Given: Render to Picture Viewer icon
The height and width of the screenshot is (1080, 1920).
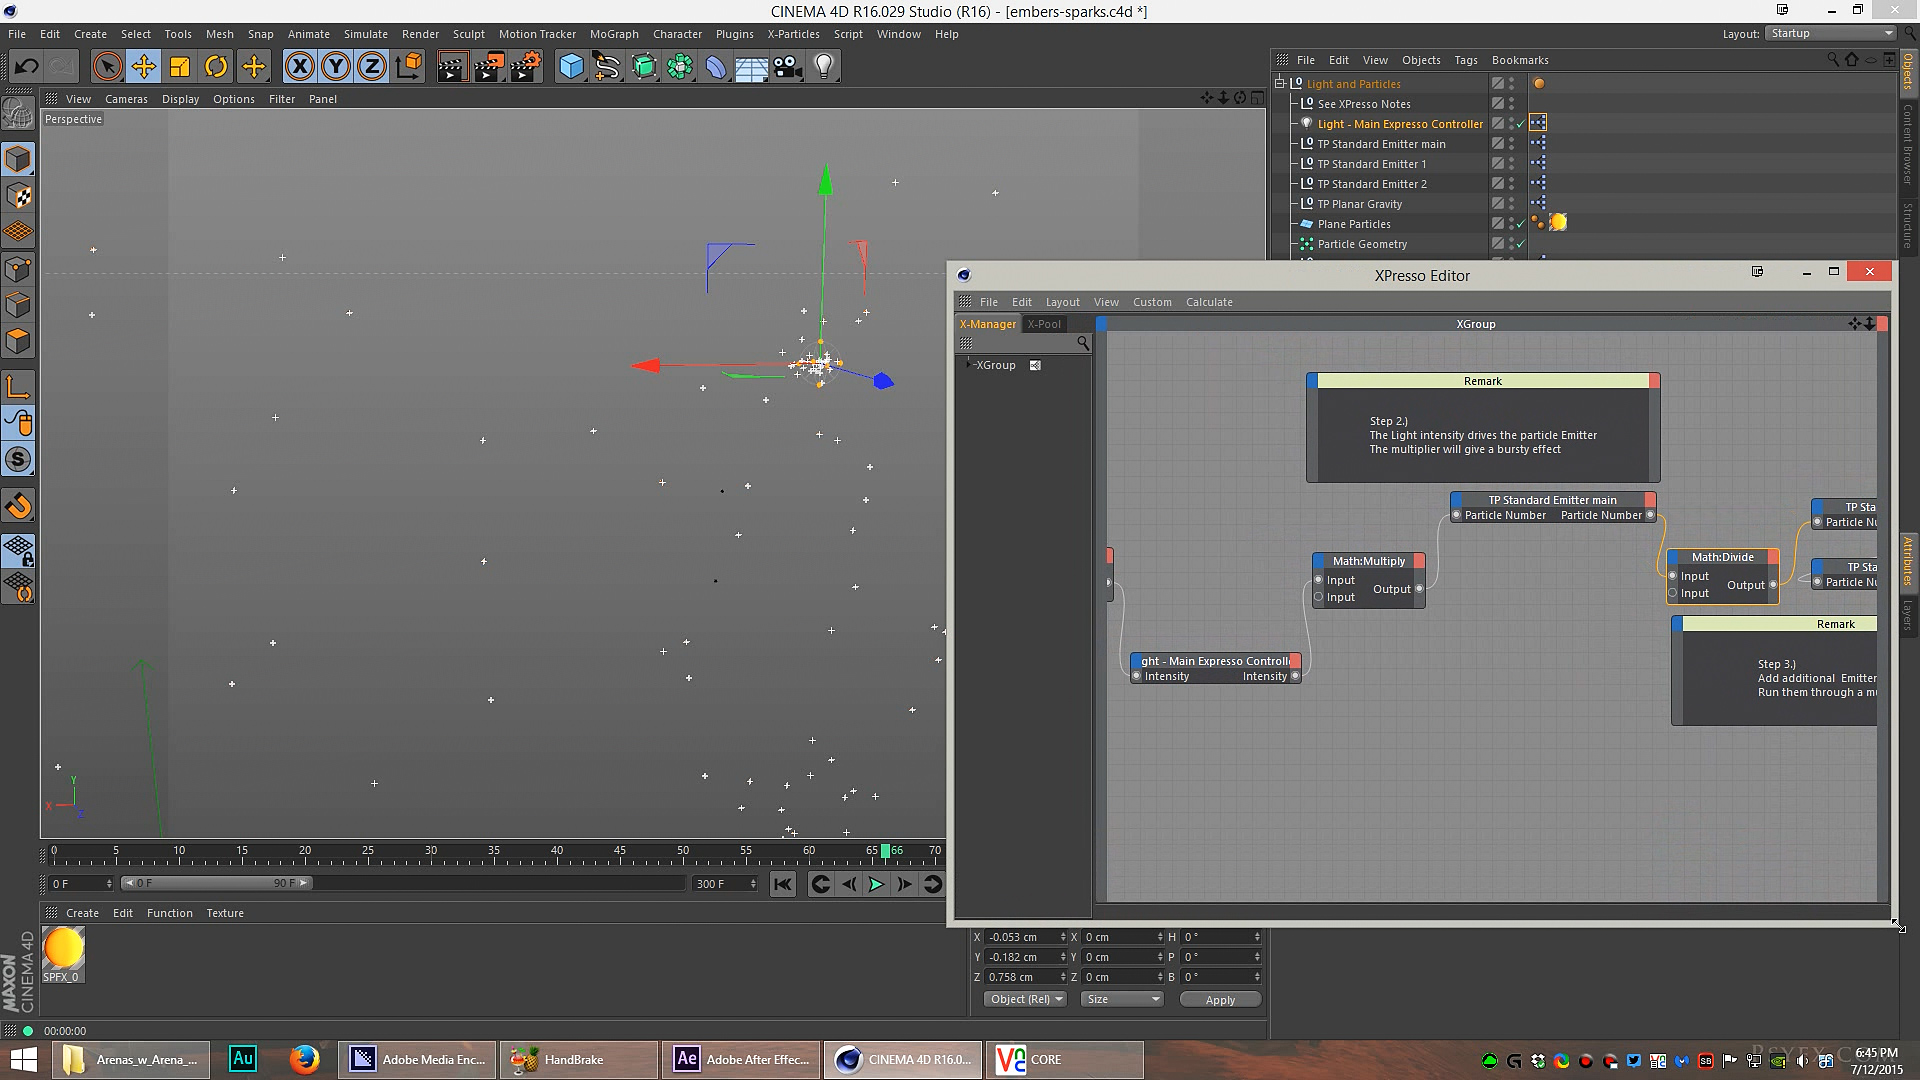Looking at the screenshot, I should 489,67.
